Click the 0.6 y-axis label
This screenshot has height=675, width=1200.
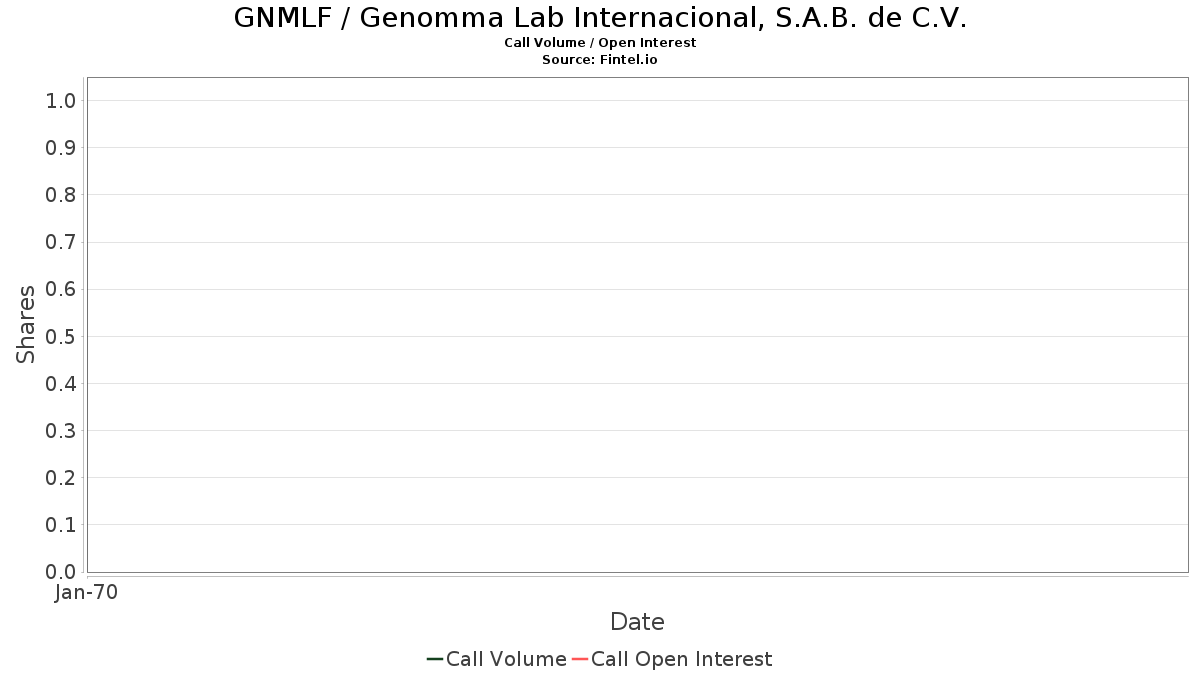tap(62, 289)
